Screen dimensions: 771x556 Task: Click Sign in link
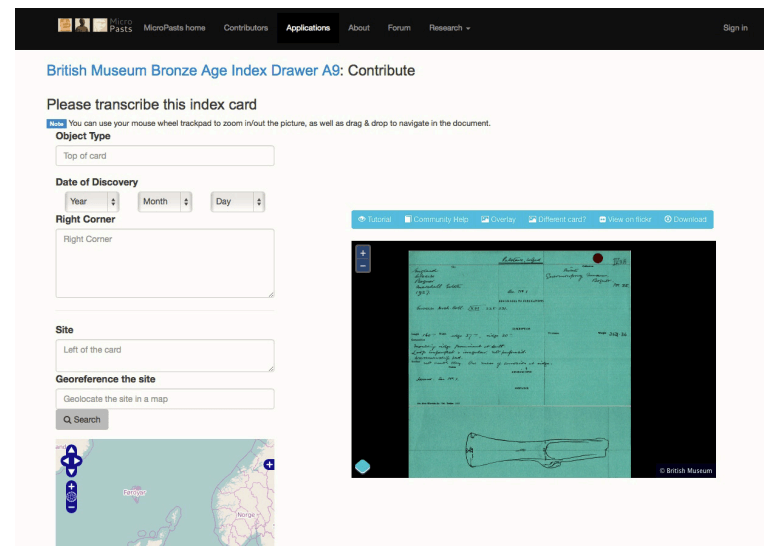tap(735, 28)
